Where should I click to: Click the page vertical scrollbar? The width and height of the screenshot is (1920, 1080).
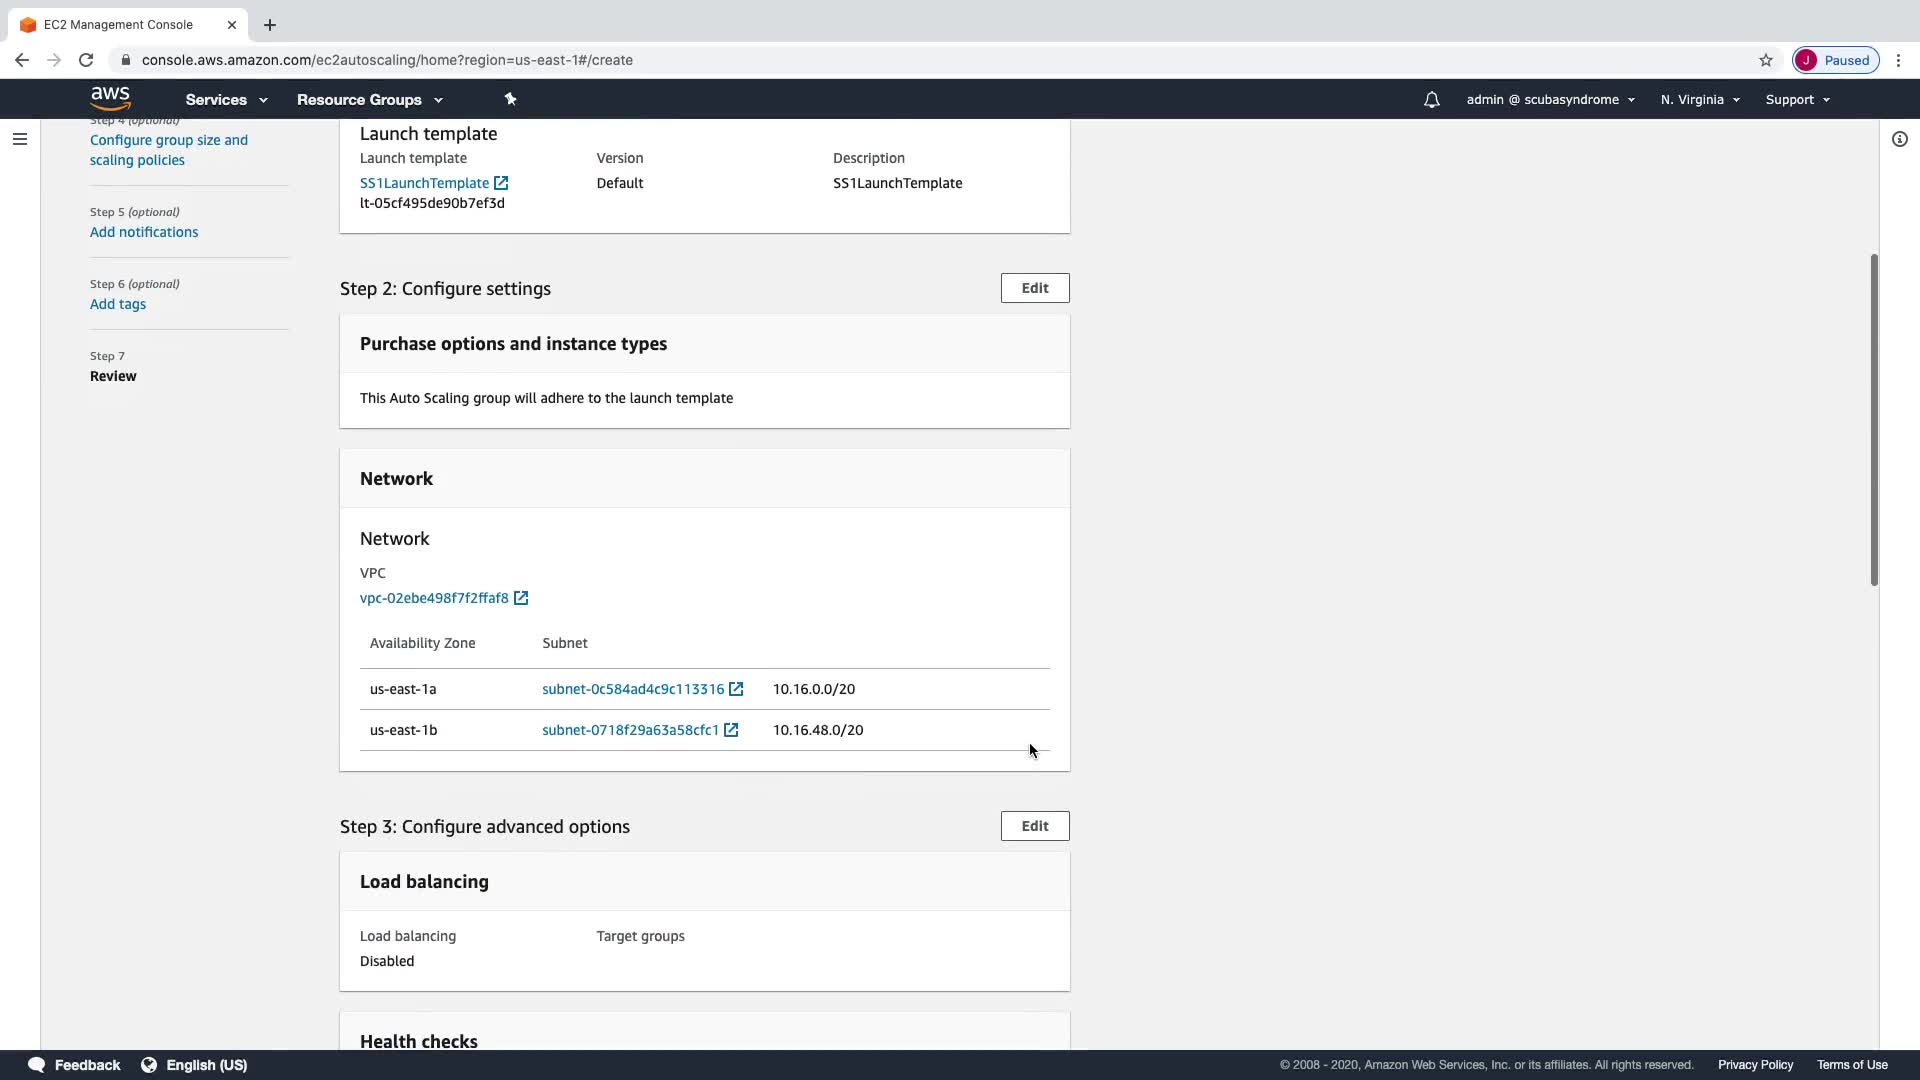[x=1874, y=420]
